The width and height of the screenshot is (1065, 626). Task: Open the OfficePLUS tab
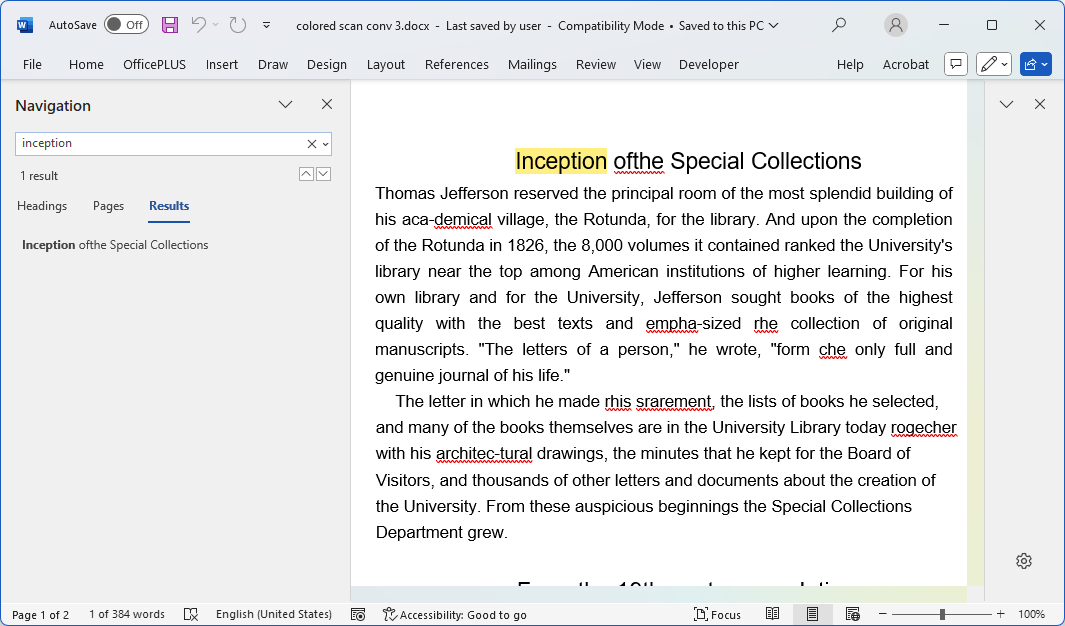pyautogui.click(x=154, y=65)
